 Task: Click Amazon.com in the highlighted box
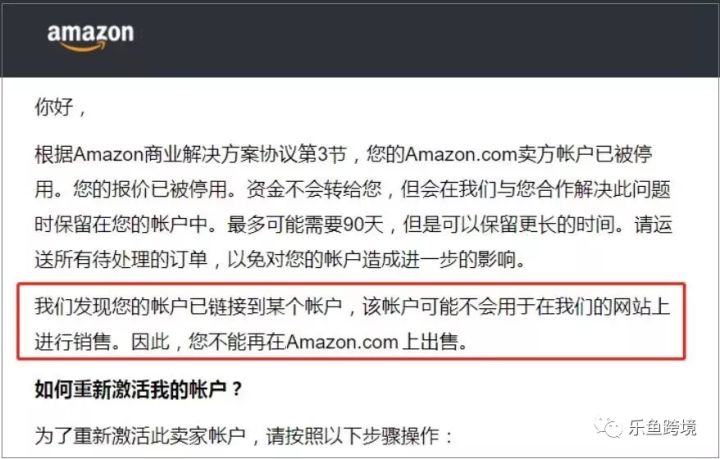[x=342, y=342]
